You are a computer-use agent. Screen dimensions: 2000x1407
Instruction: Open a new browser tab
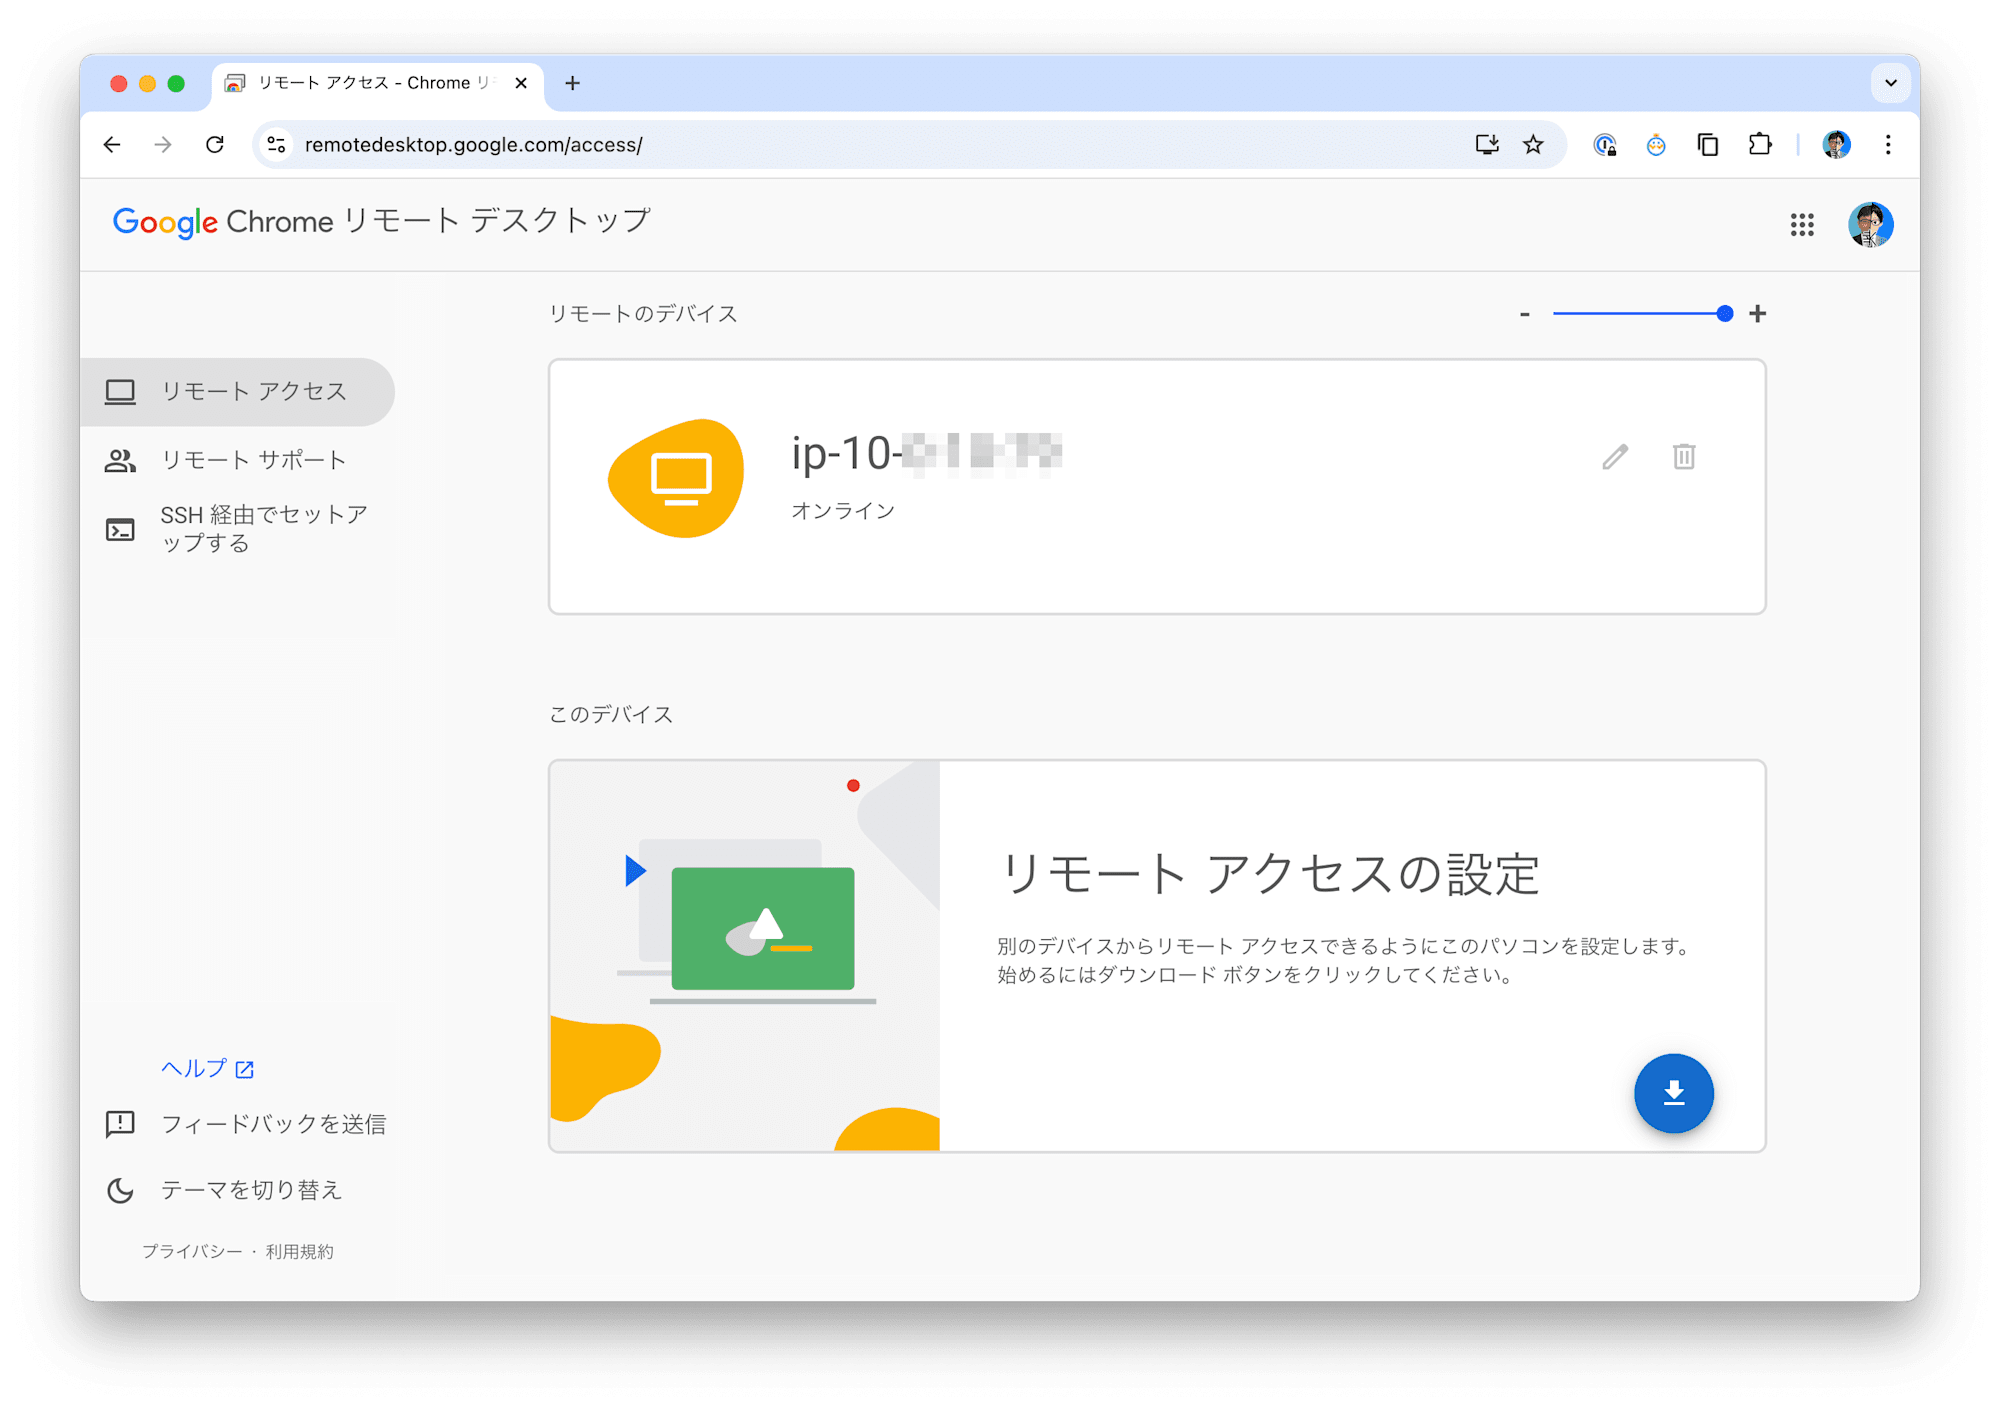[x=572, y=83]
